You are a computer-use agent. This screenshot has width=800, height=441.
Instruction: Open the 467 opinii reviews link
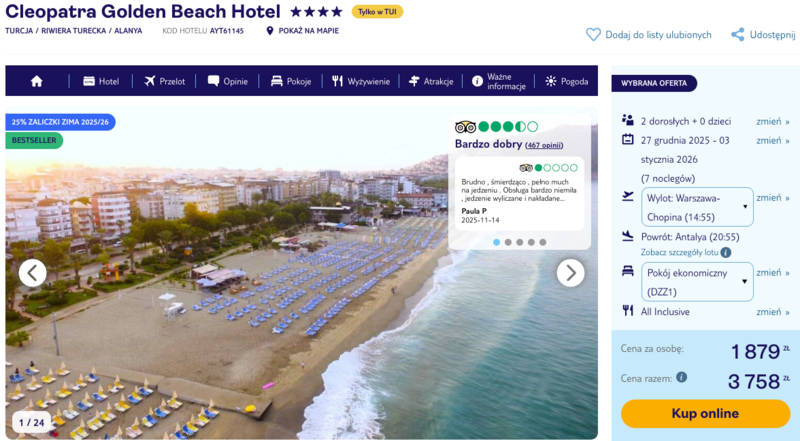click(x=546, y=145)
